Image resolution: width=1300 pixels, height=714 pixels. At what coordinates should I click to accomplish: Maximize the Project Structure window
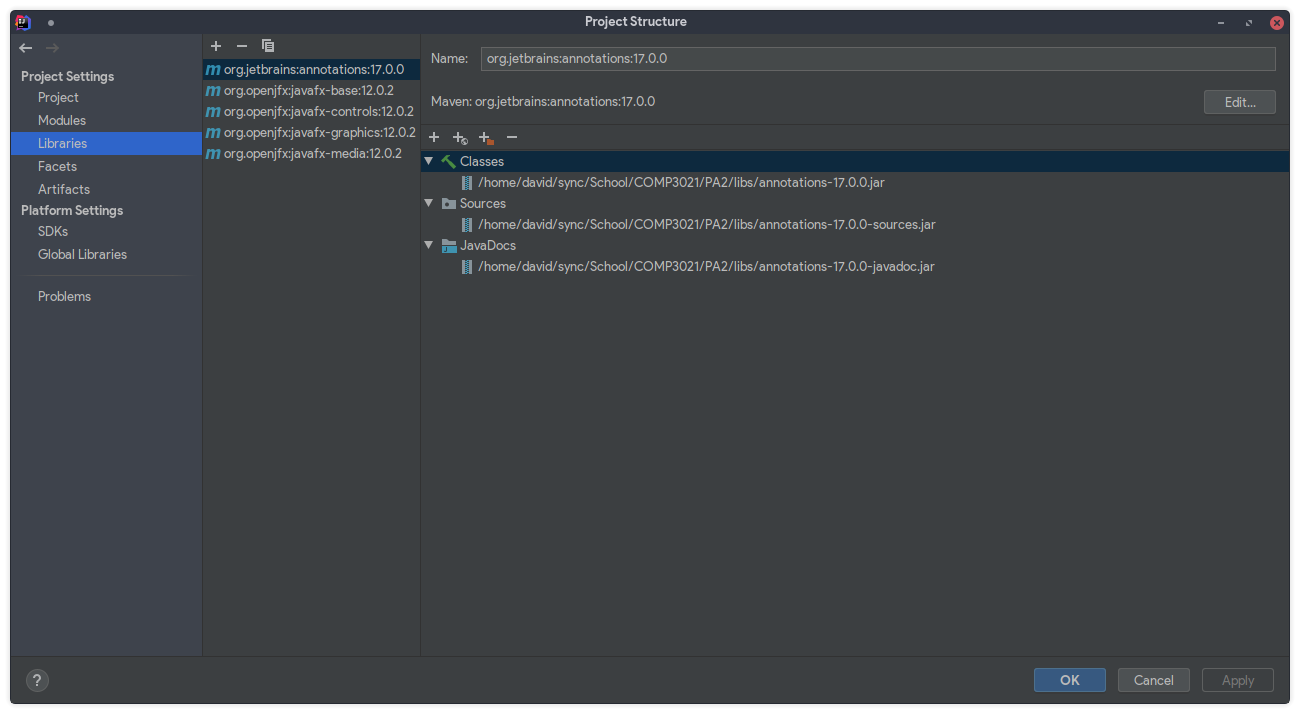pos(1249,22)
